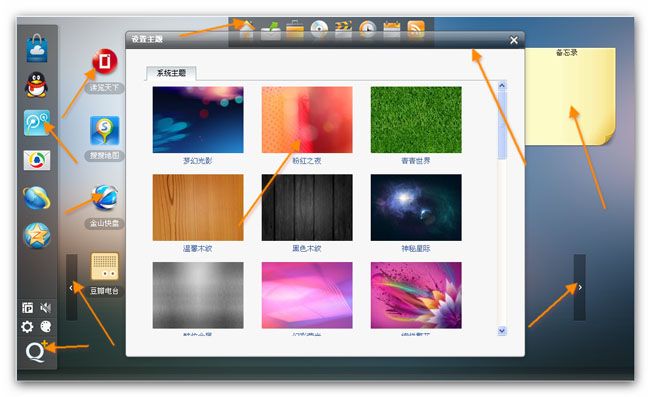The width and height of the screenshot is (650, 397).
Task: Choose the 粉红之夜 theme thumbnail
Action: coord(307,120)
